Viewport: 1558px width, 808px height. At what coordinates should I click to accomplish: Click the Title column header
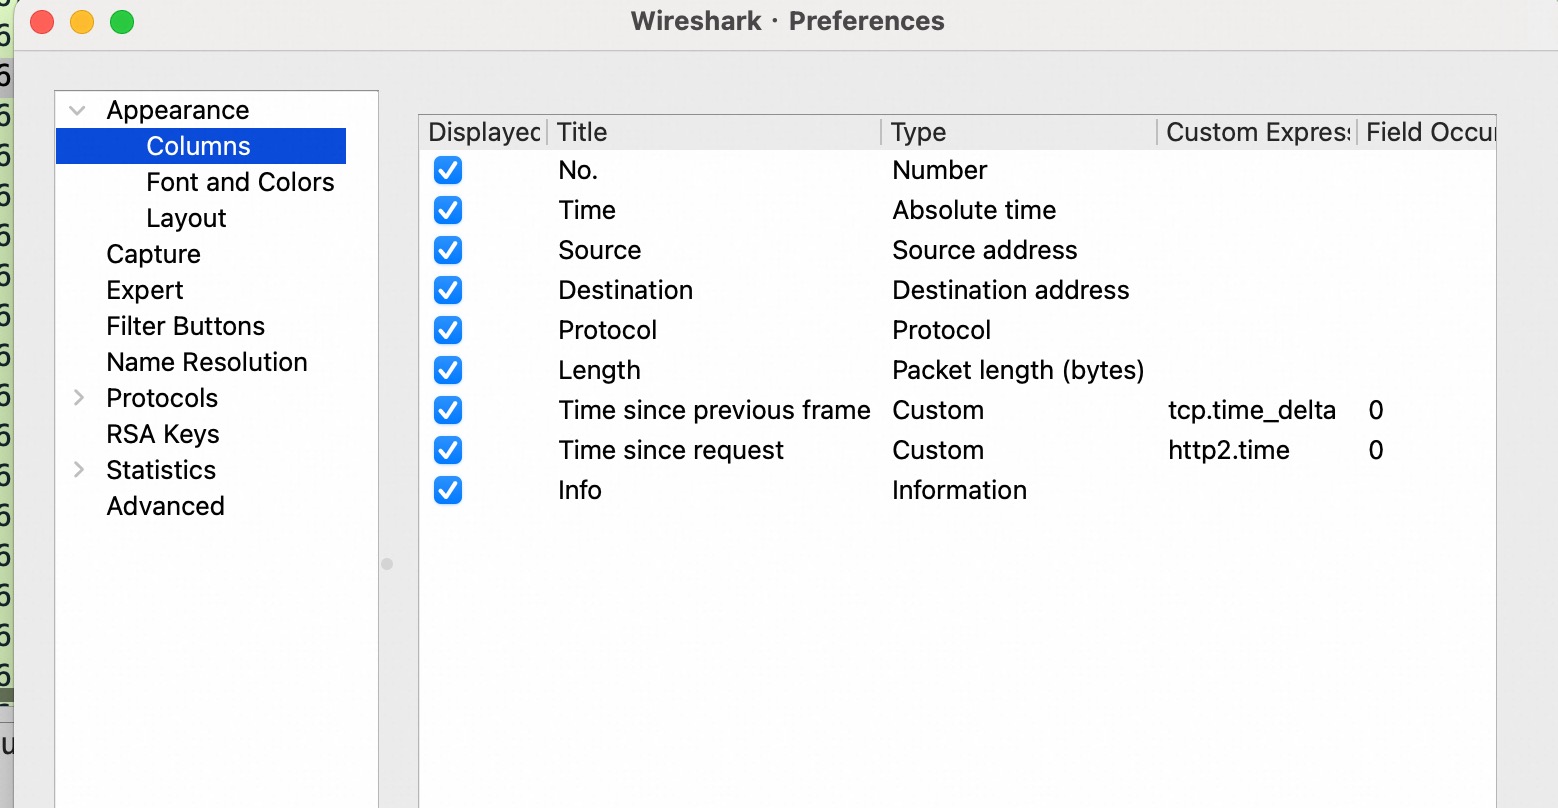coord(714,132)
